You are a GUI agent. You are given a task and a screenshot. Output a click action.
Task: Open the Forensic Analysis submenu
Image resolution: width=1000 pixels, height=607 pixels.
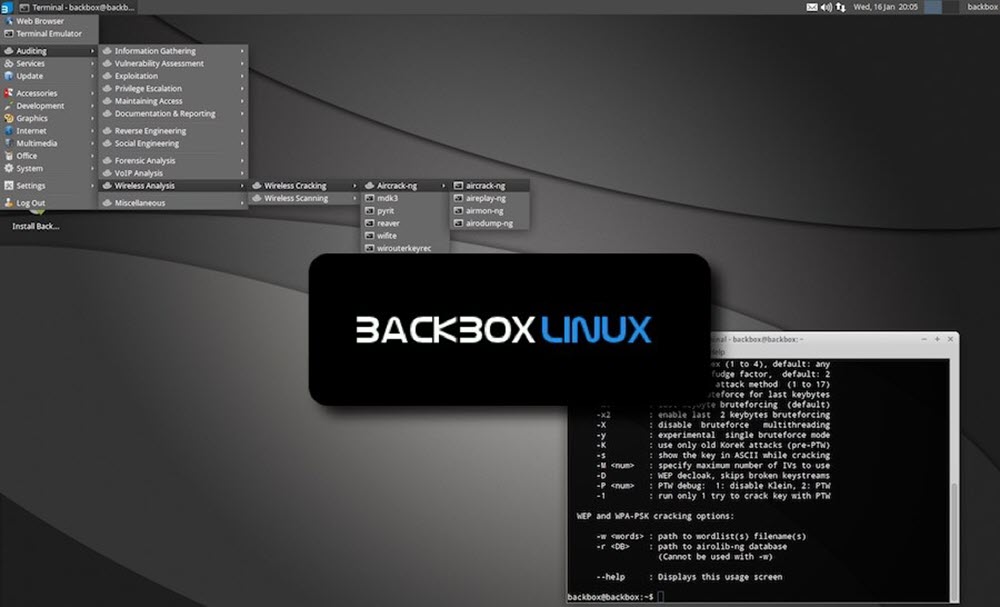(x=173, y=161)
